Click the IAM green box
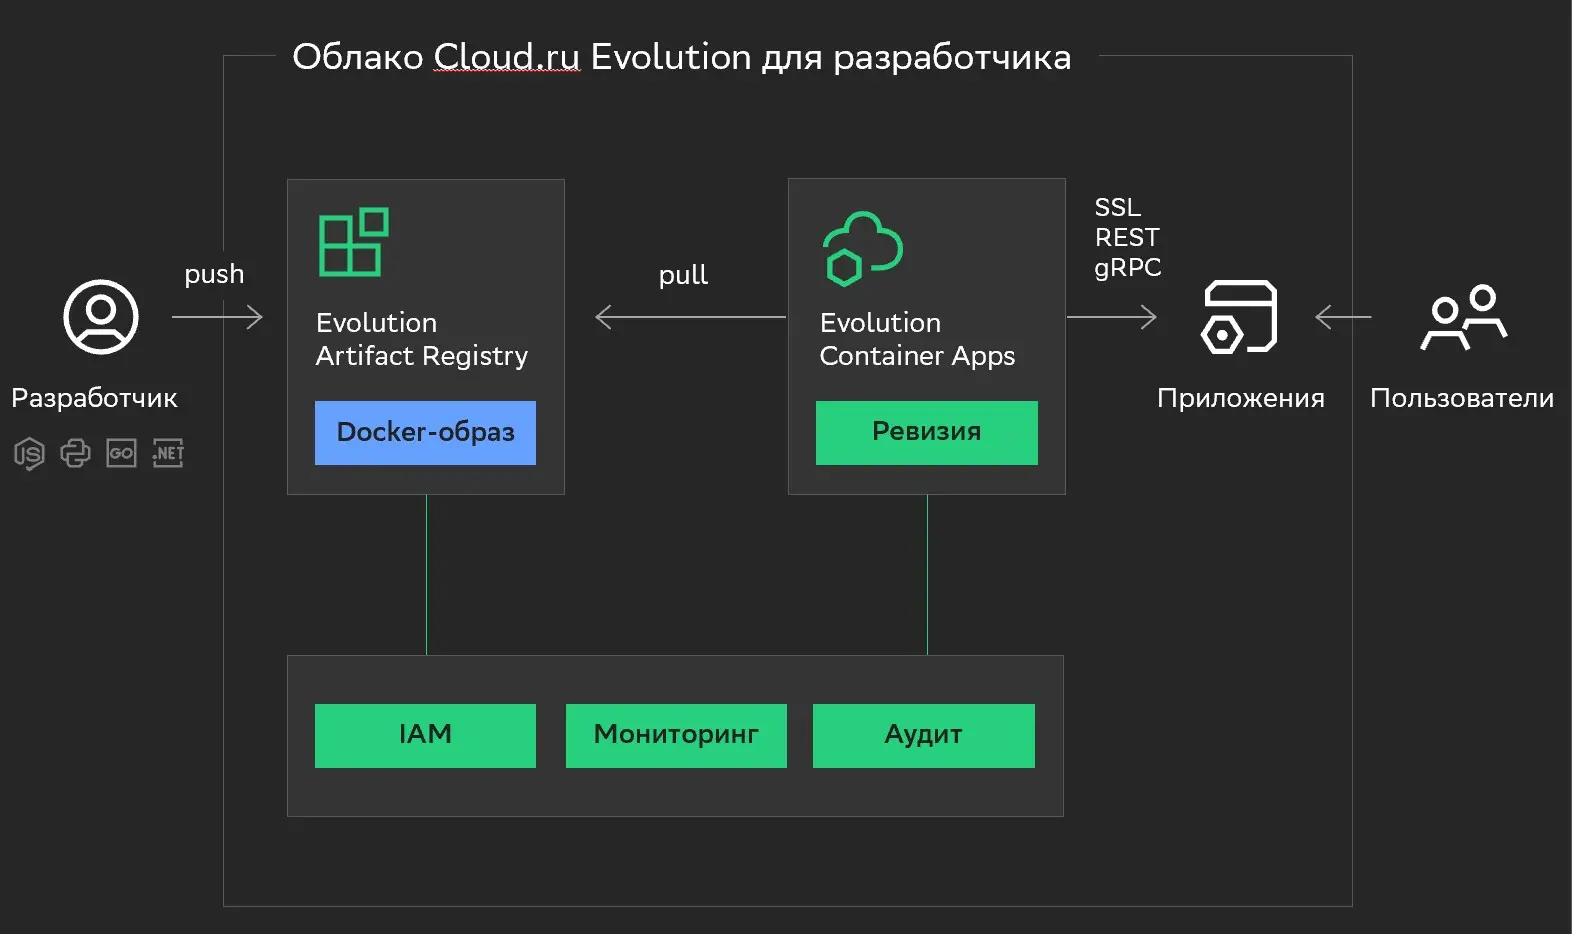 point(425,736)
